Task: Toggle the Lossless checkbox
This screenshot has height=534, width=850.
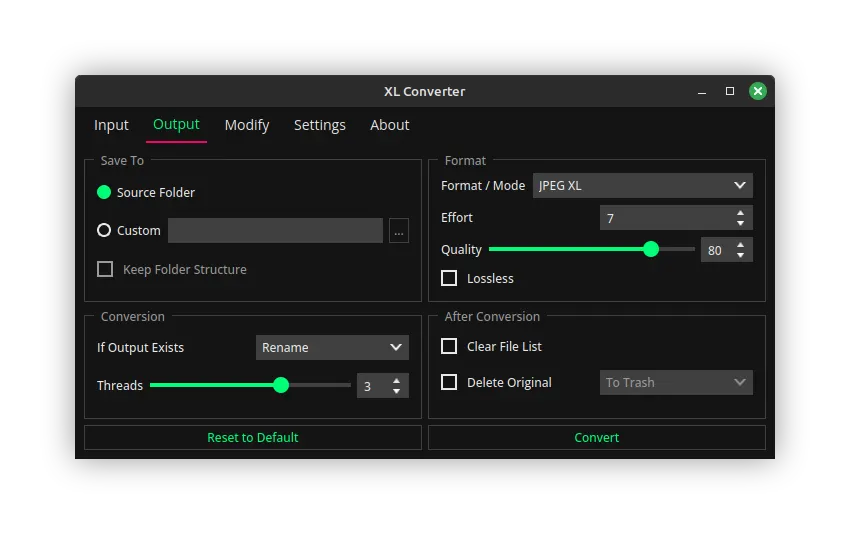Action: click(449, 278)
